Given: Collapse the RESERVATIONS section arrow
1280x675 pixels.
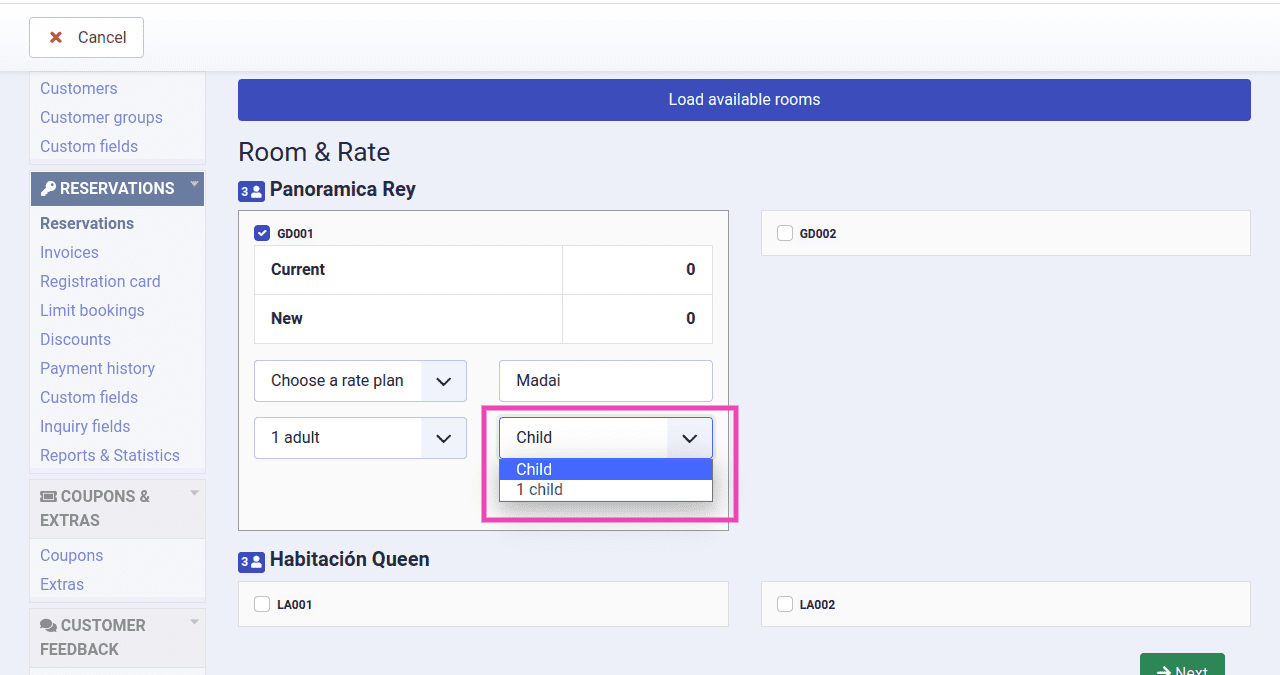Looking at the screenshot, I should [x=194, y=184].
